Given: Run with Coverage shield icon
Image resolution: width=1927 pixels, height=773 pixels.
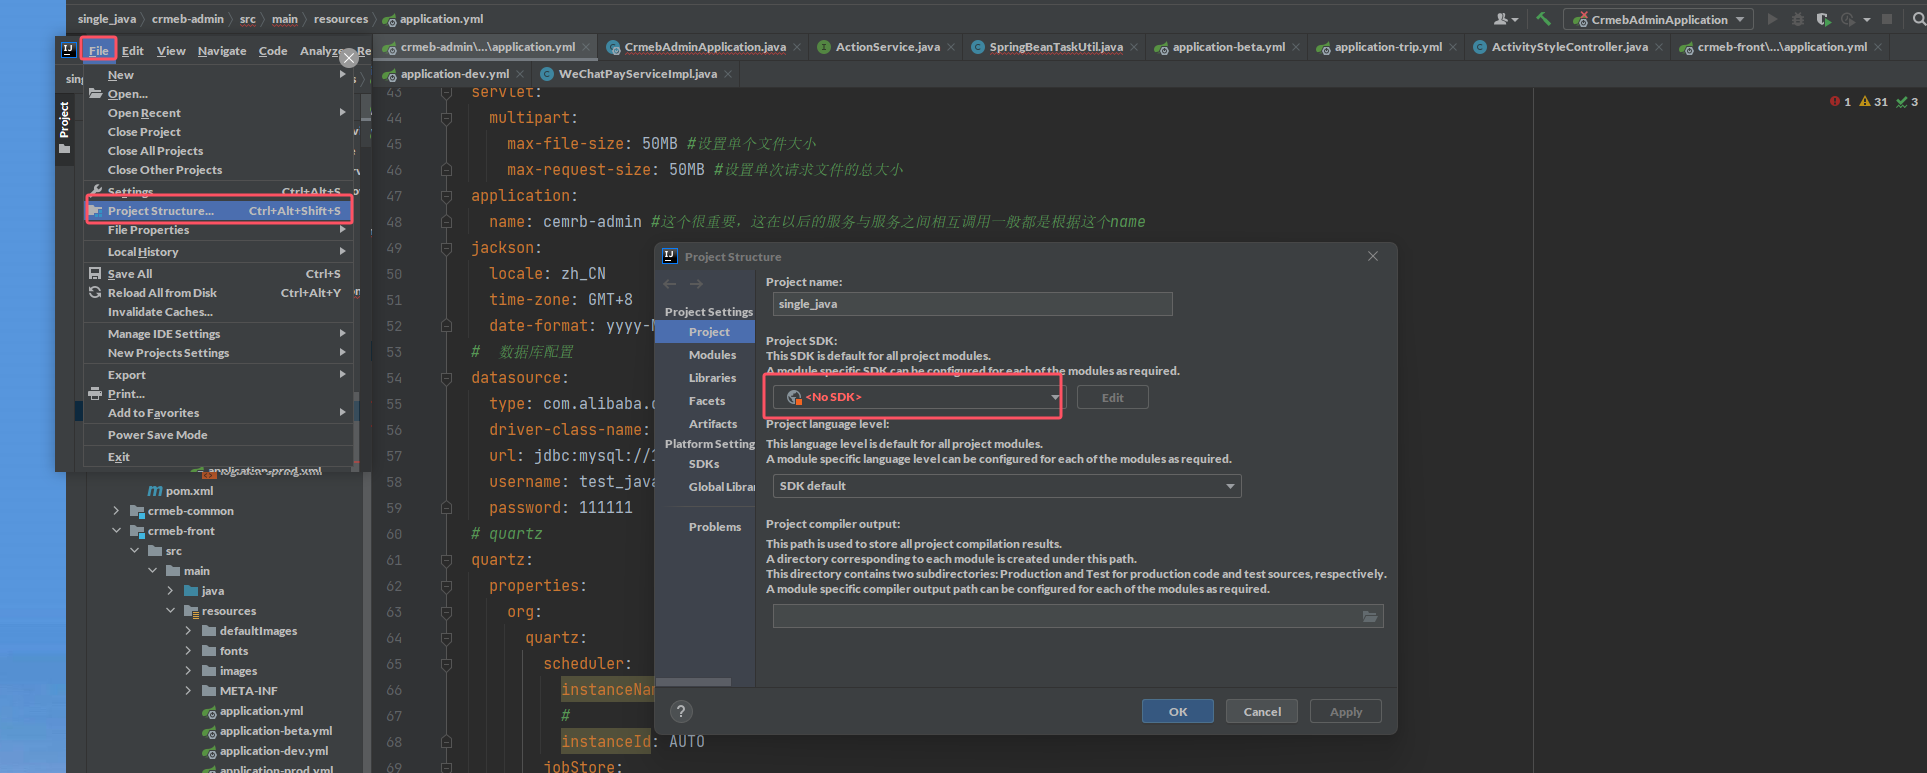Looking at the screenshot, I should pyautogui.click(x=1823, y=19).
